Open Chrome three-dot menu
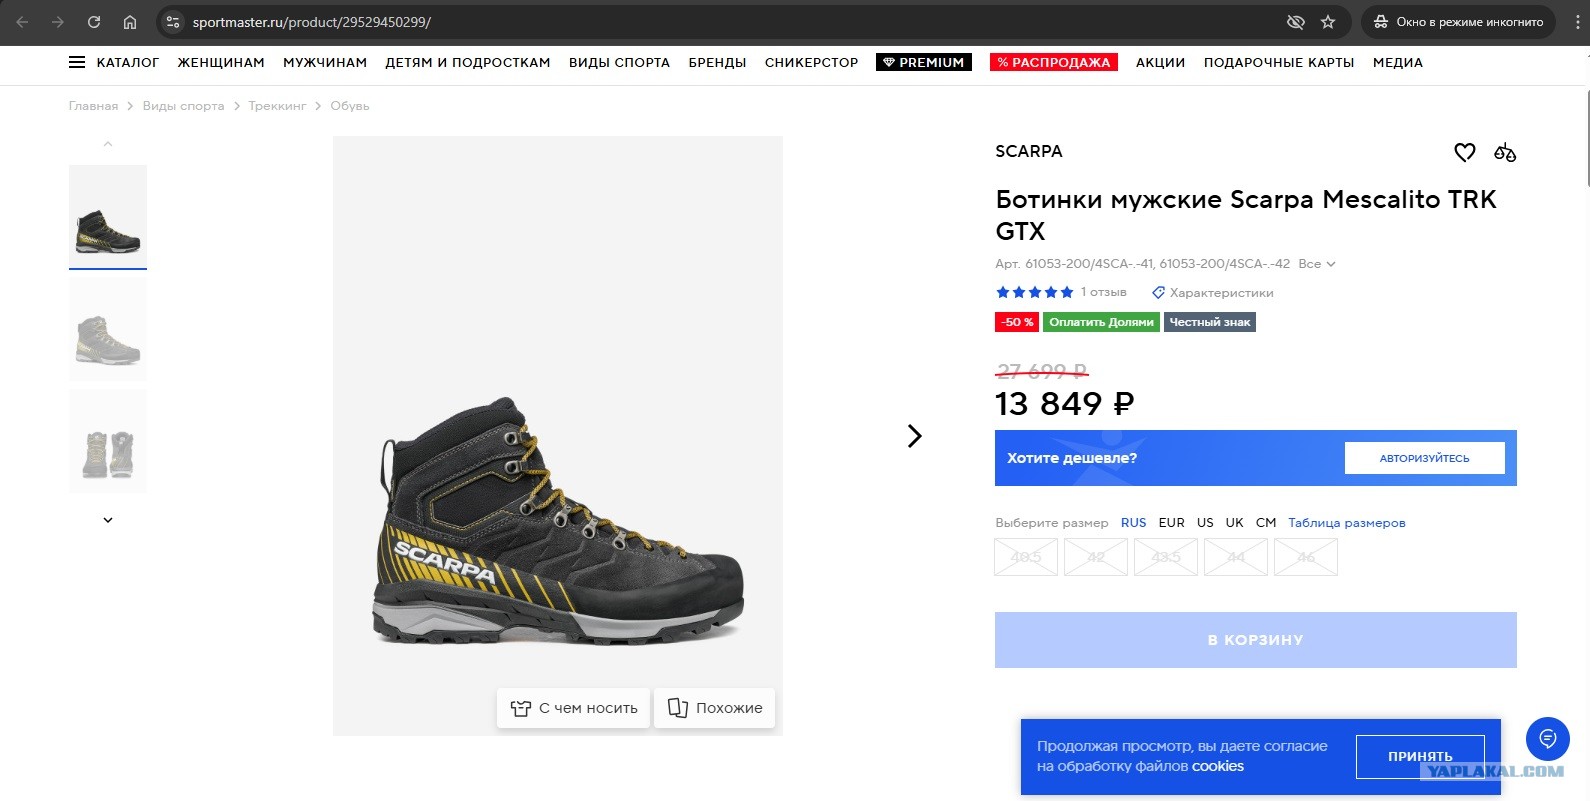 coord(1578,22)
